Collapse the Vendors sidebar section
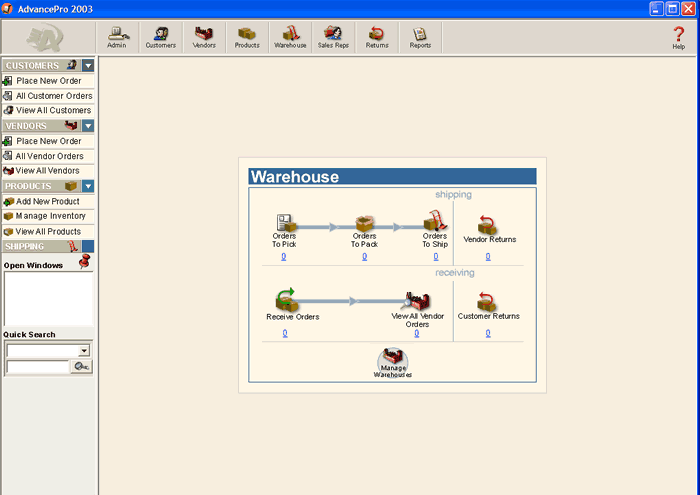The image size is (700, 495). tap(88, 126)
